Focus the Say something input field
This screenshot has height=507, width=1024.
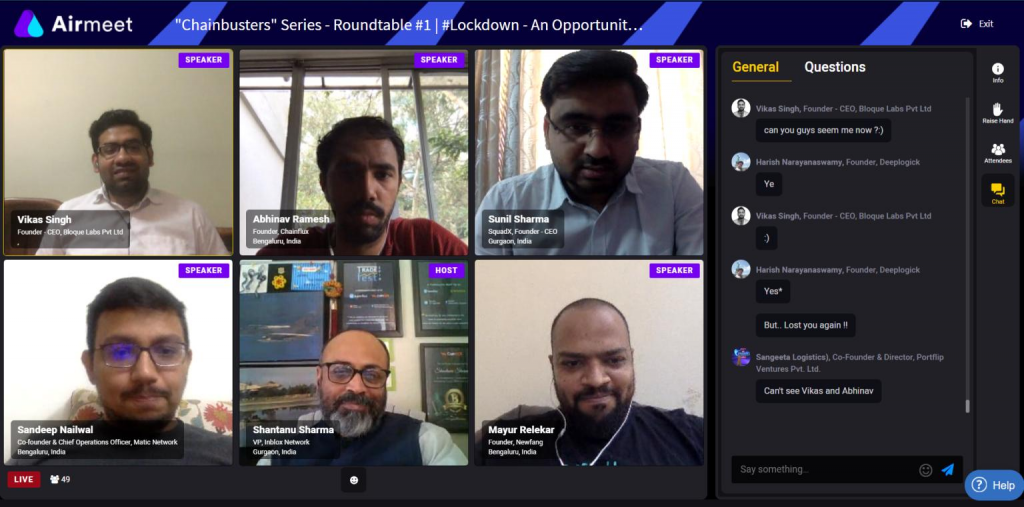click(x=824, y=469)
